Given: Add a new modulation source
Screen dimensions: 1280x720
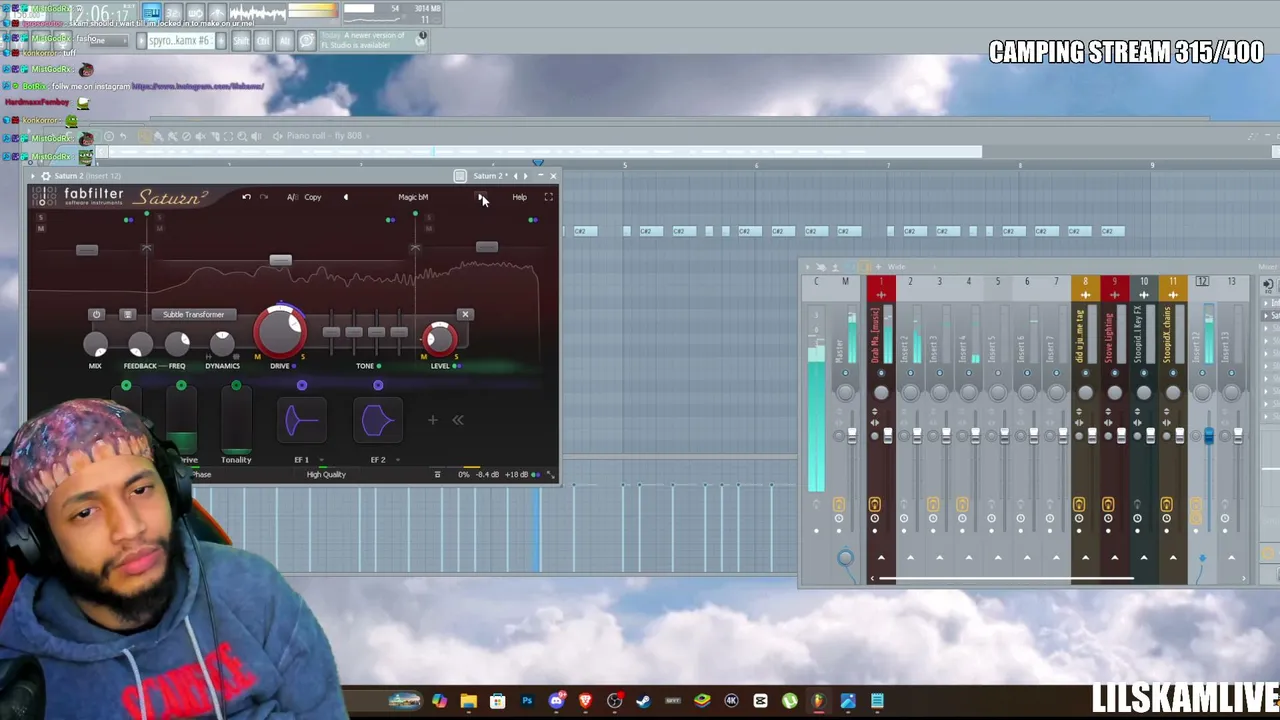Looking at the screenshot, I should 432,420.
